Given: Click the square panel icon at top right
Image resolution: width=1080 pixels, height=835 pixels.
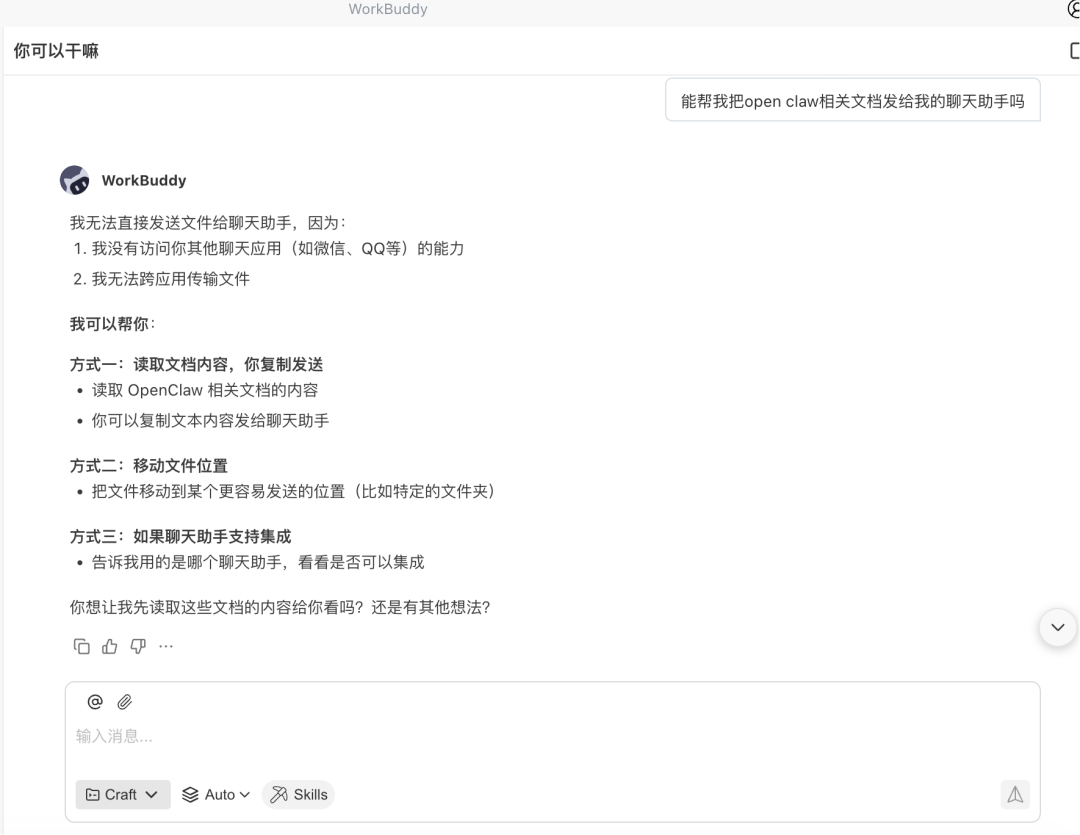Looking at the screenshot, I should 1074,50.
